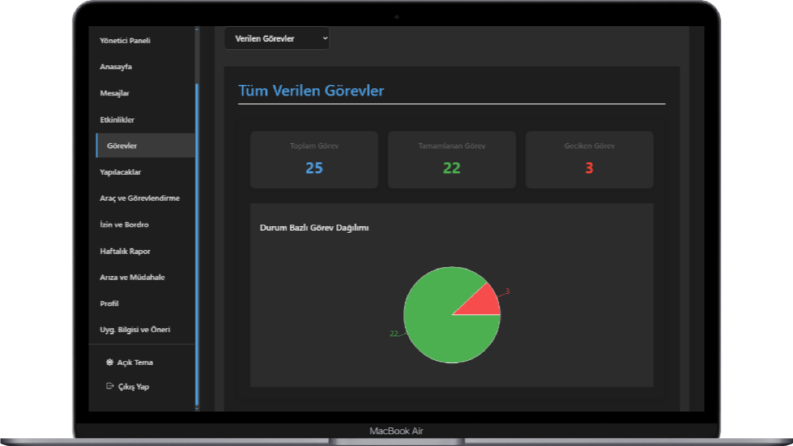Click the sun icon beside Açık Tema

[x=109, y=362]
